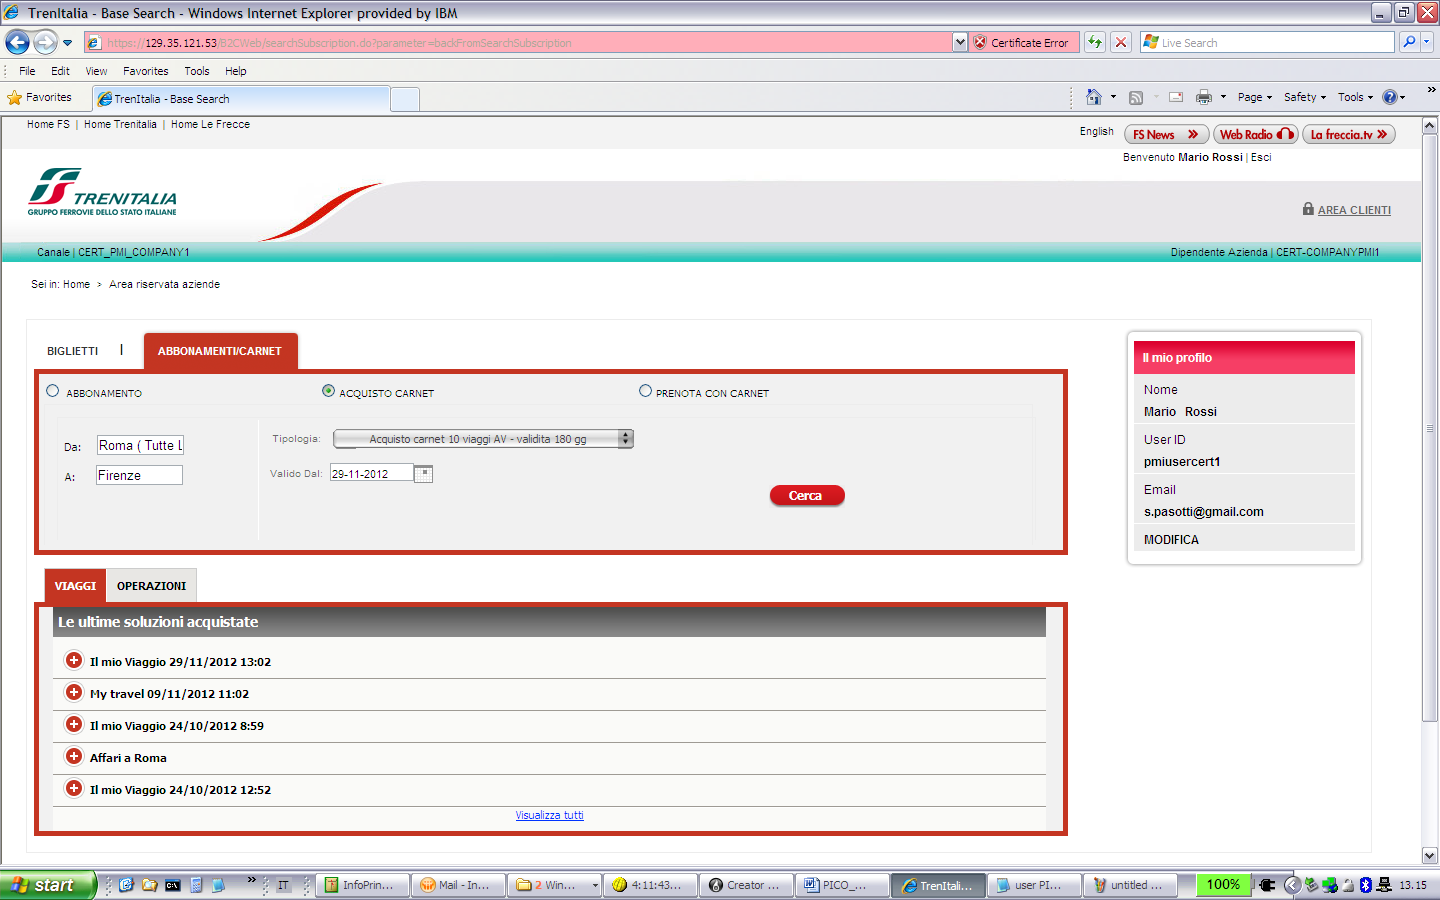Click the blue Help question mark icon
Viewport: 1440px width, 900px height.
[1390, 97]
